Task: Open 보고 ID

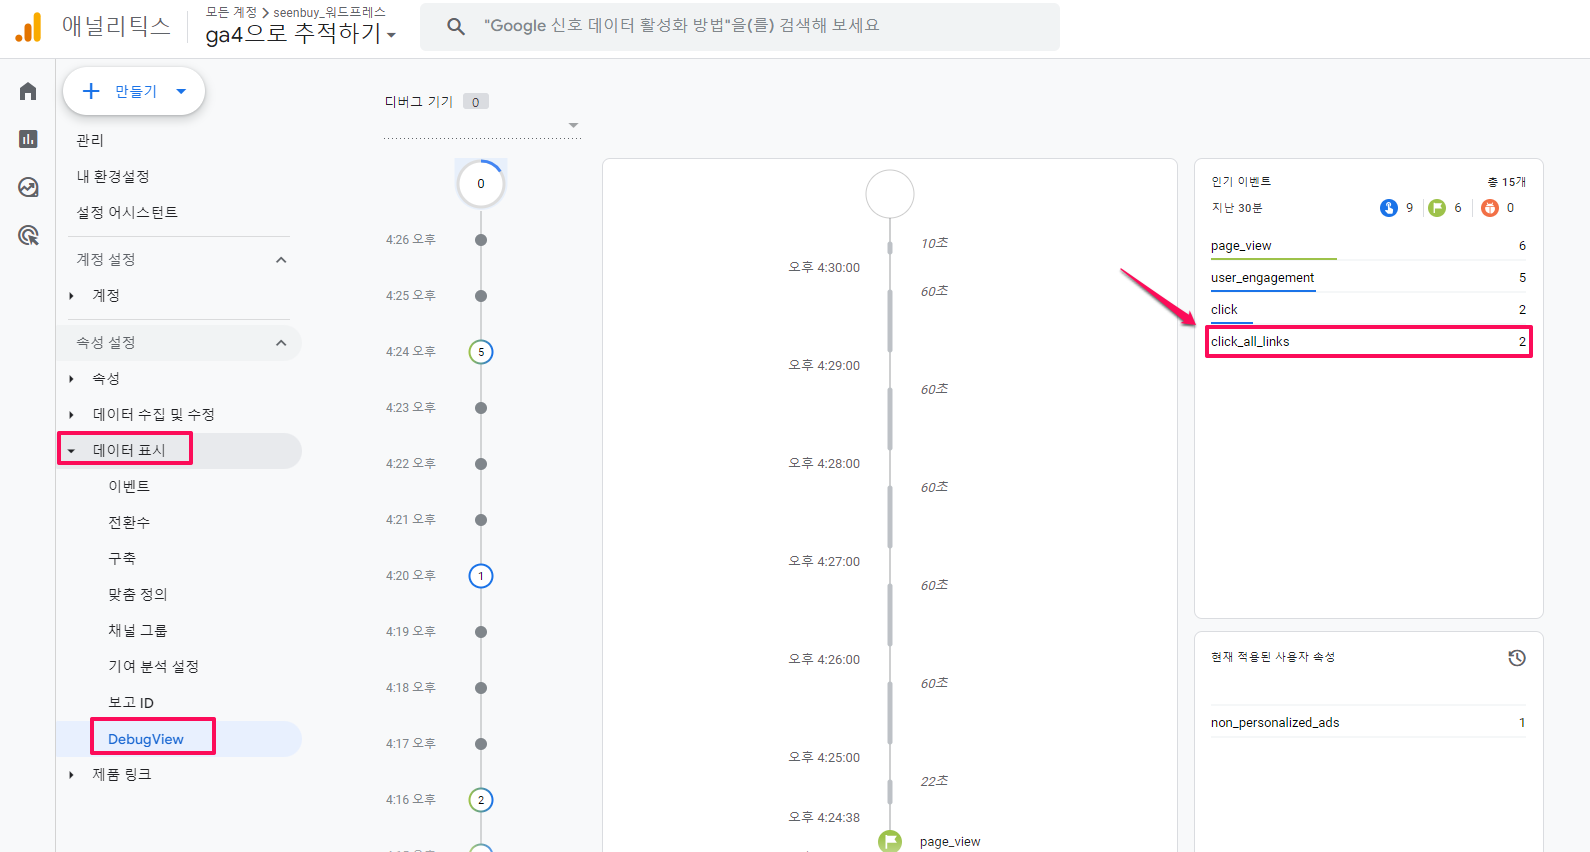Action: pos(131,702)
